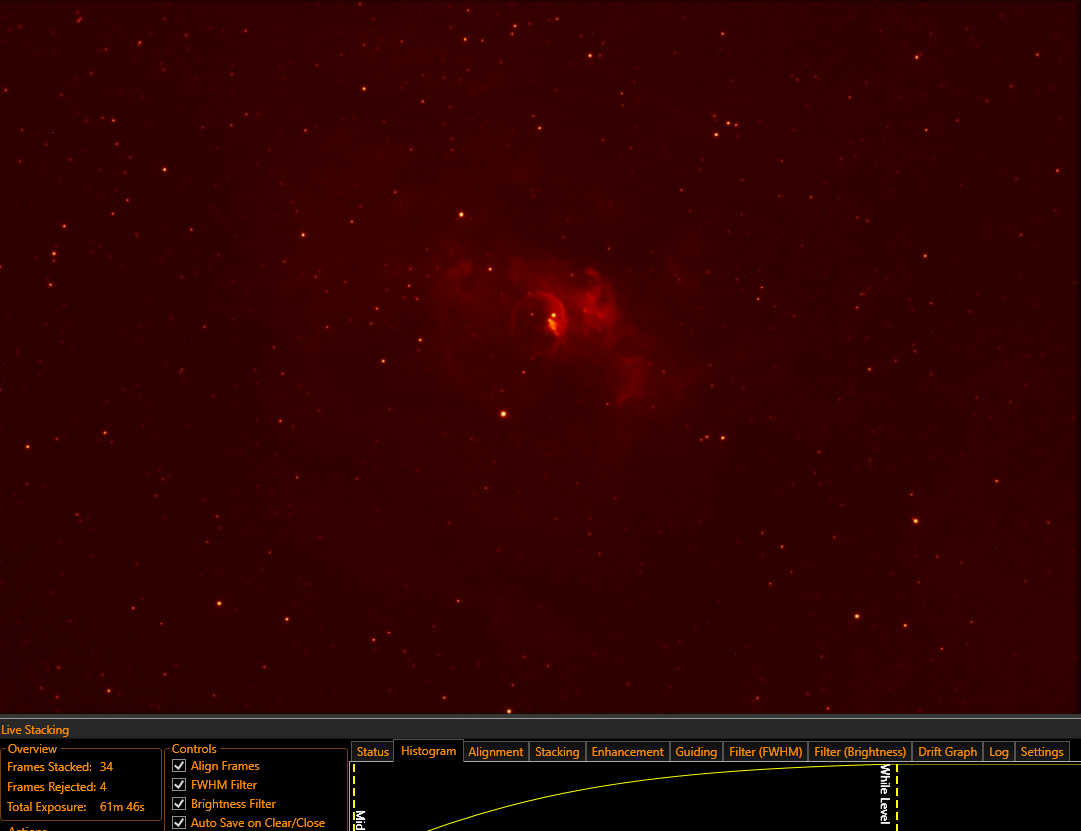Click the White Level histogram marker
Image resolution: width=1081 pixels, height=831 pixels.
pos(896,797)
